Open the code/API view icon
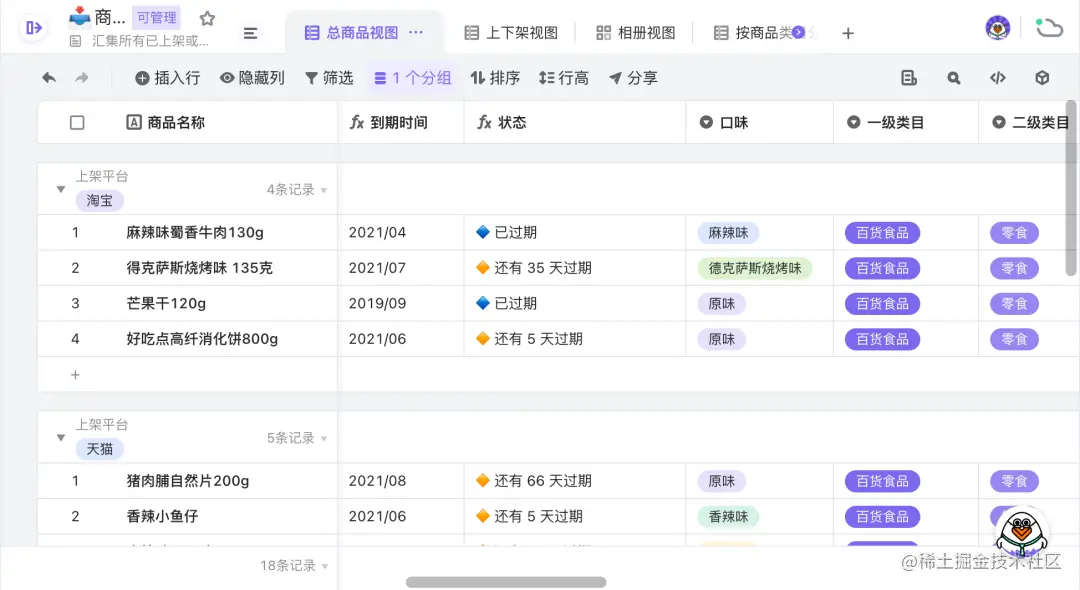This screenshot has width=1080, height=590. click(x=997, y=77)
